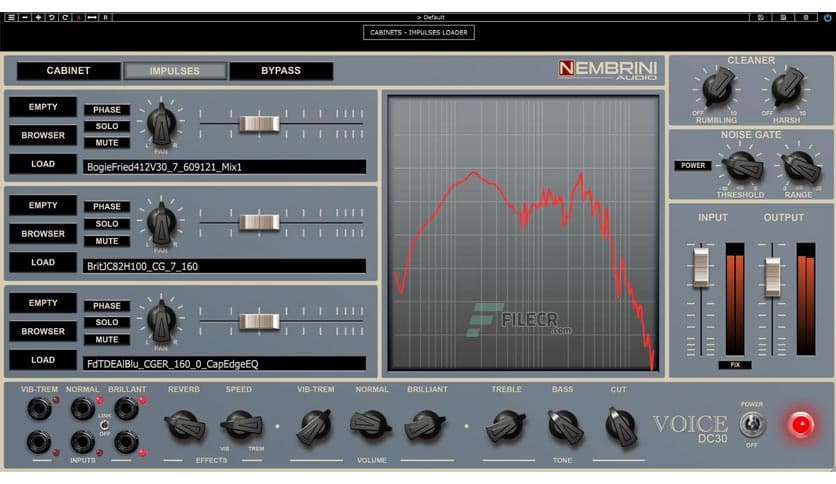Viewport: 836px width, 484px height.
Task: Open BROWSER for the BogieFried slot
Action: (x=43, y=135)
